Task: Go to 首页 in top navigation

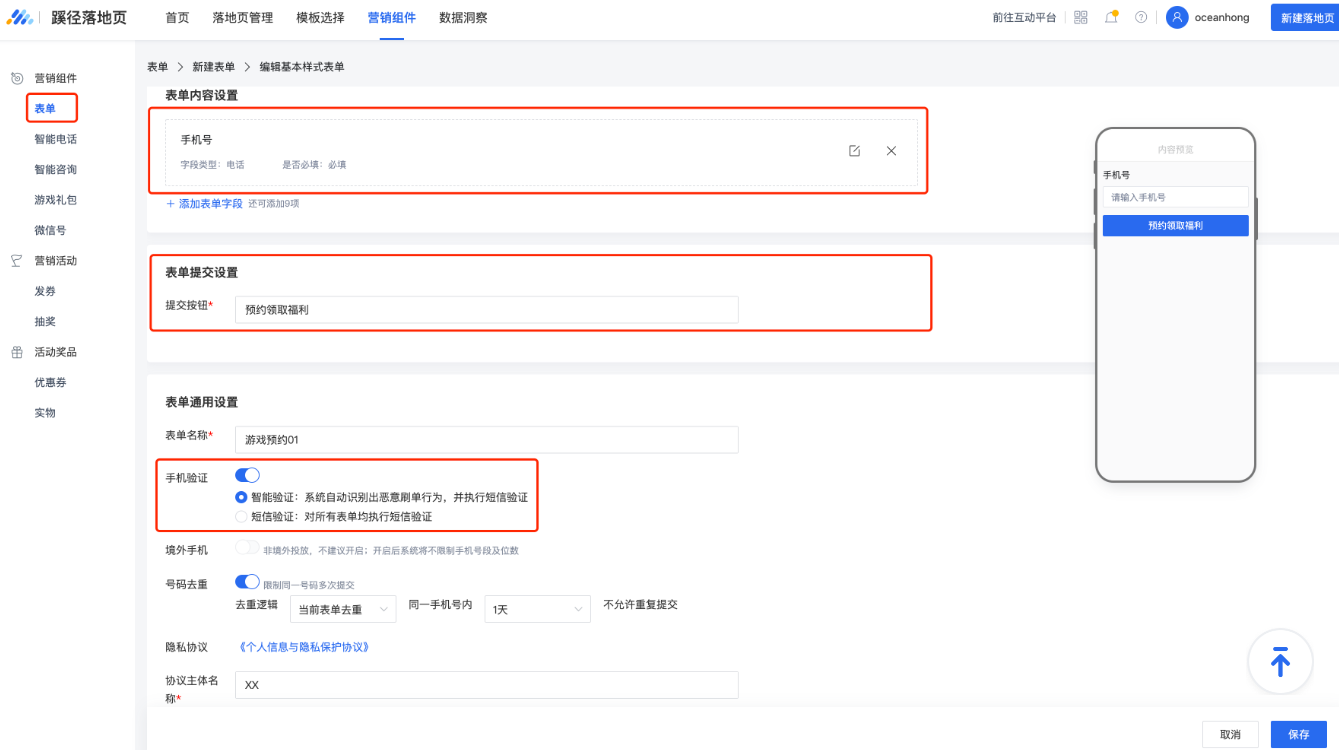Action: [x=177, y=18]
